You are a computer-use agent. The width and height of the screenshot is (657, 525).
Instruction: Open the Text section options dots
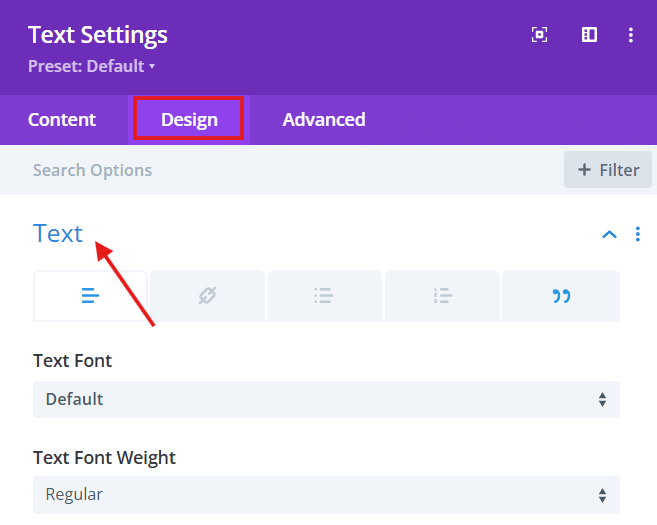pos(638,234)
